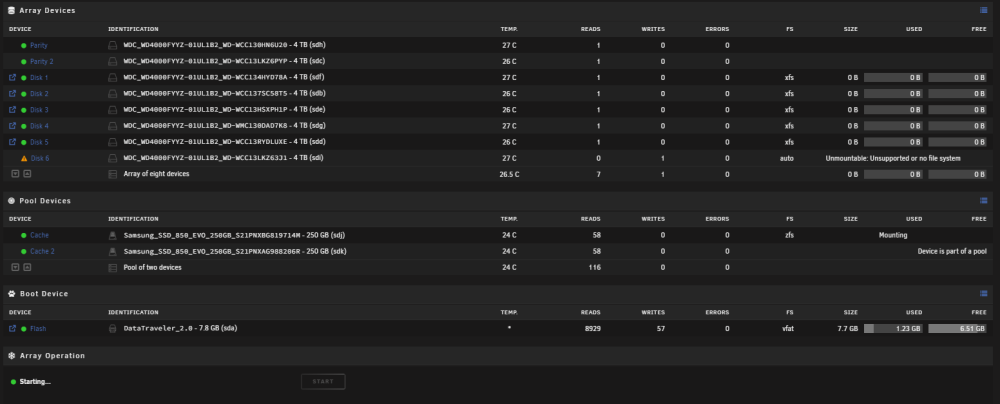Click the USB drive icon beside DataTraveler_2.0
Screen dimensions: 1000x404
click(113, 329)
